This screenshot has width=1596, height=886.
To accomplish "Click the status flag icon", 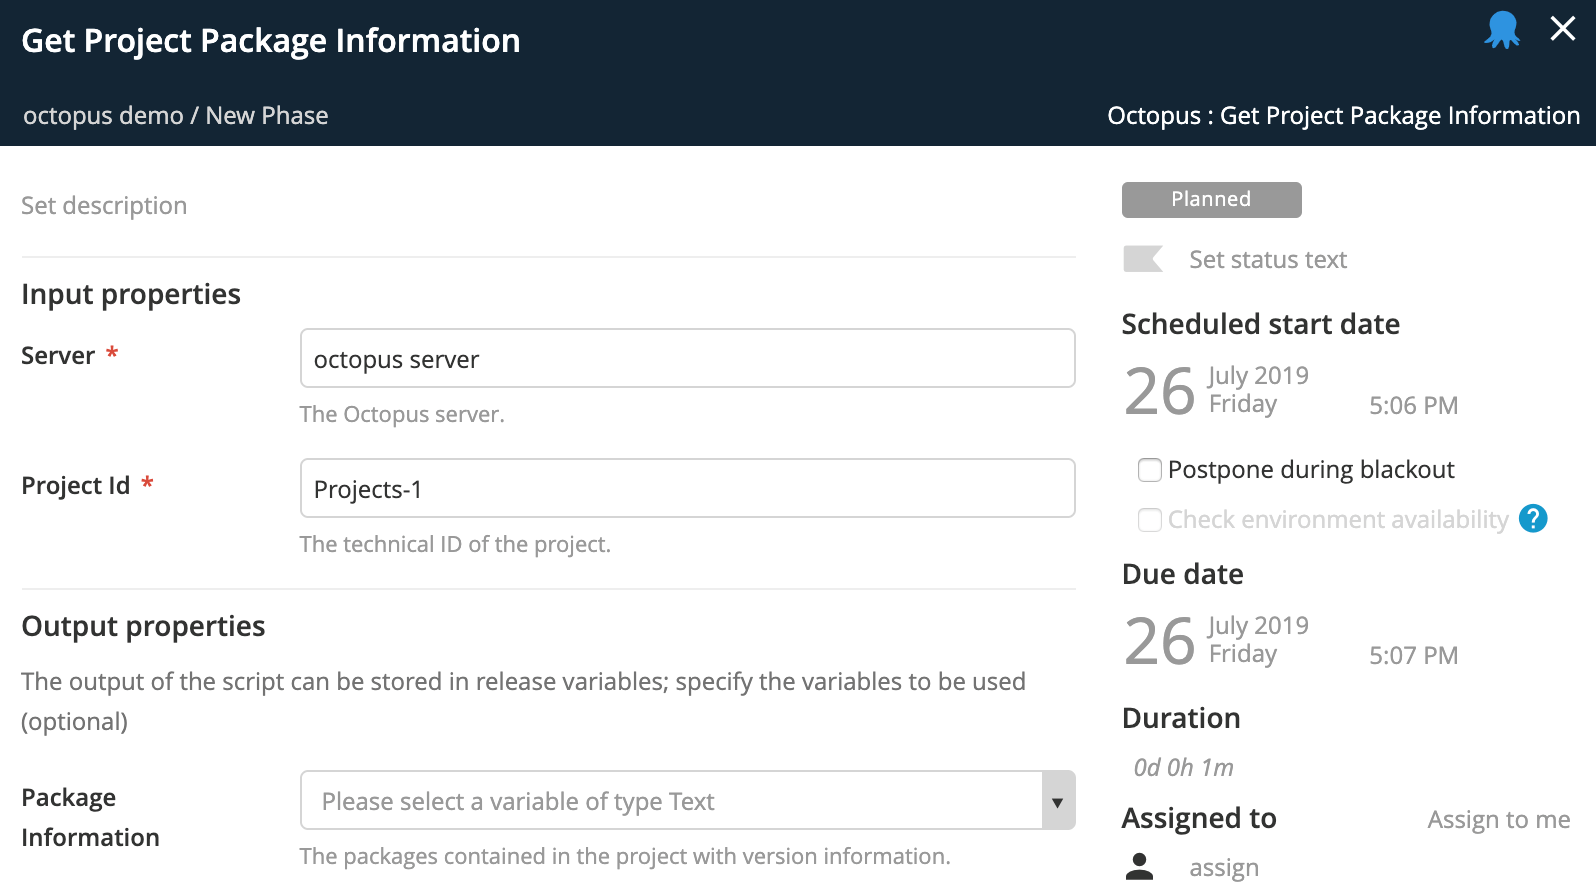I will point(1143,259).
